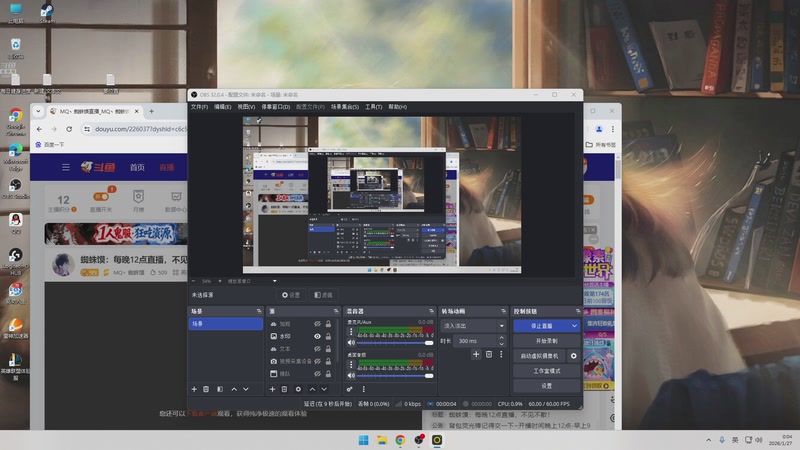800x450 pixels.
Task: Add a transition with the plus button
Action: (476, 354)
